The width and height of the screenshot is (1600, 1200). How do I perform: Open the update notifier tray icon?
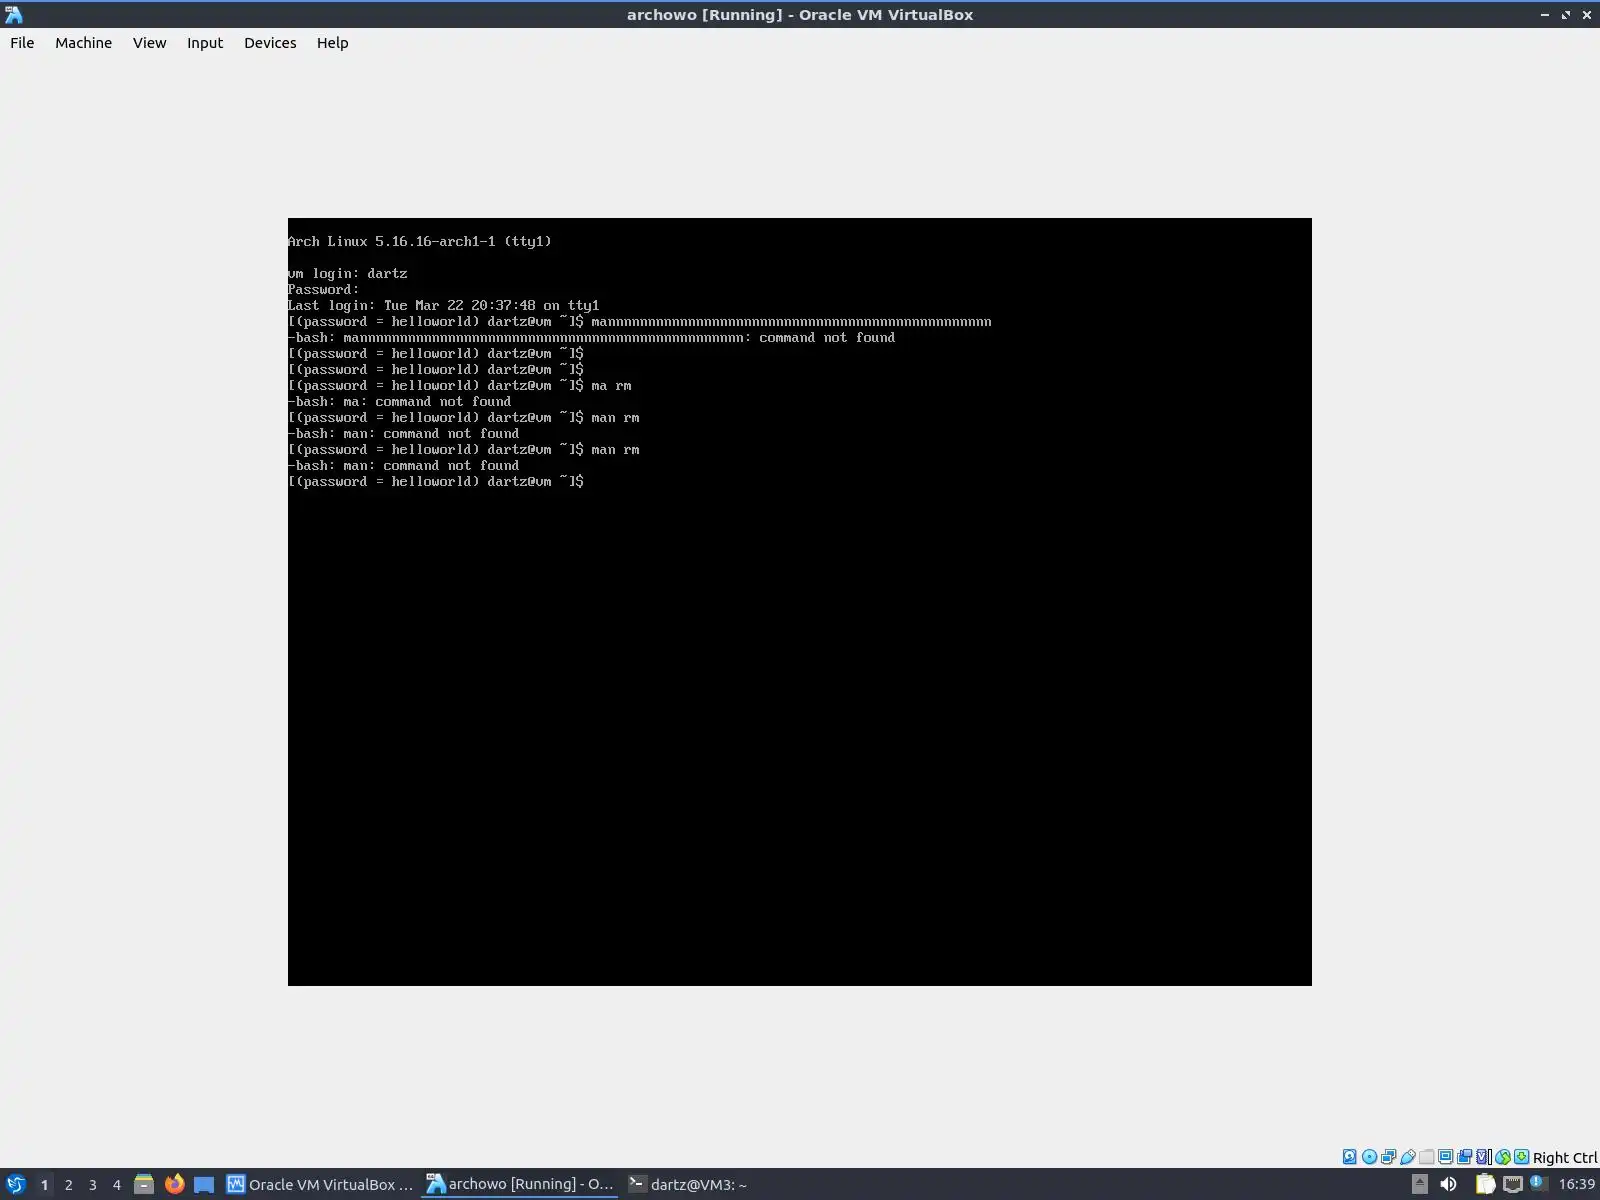point(1539,1183)
